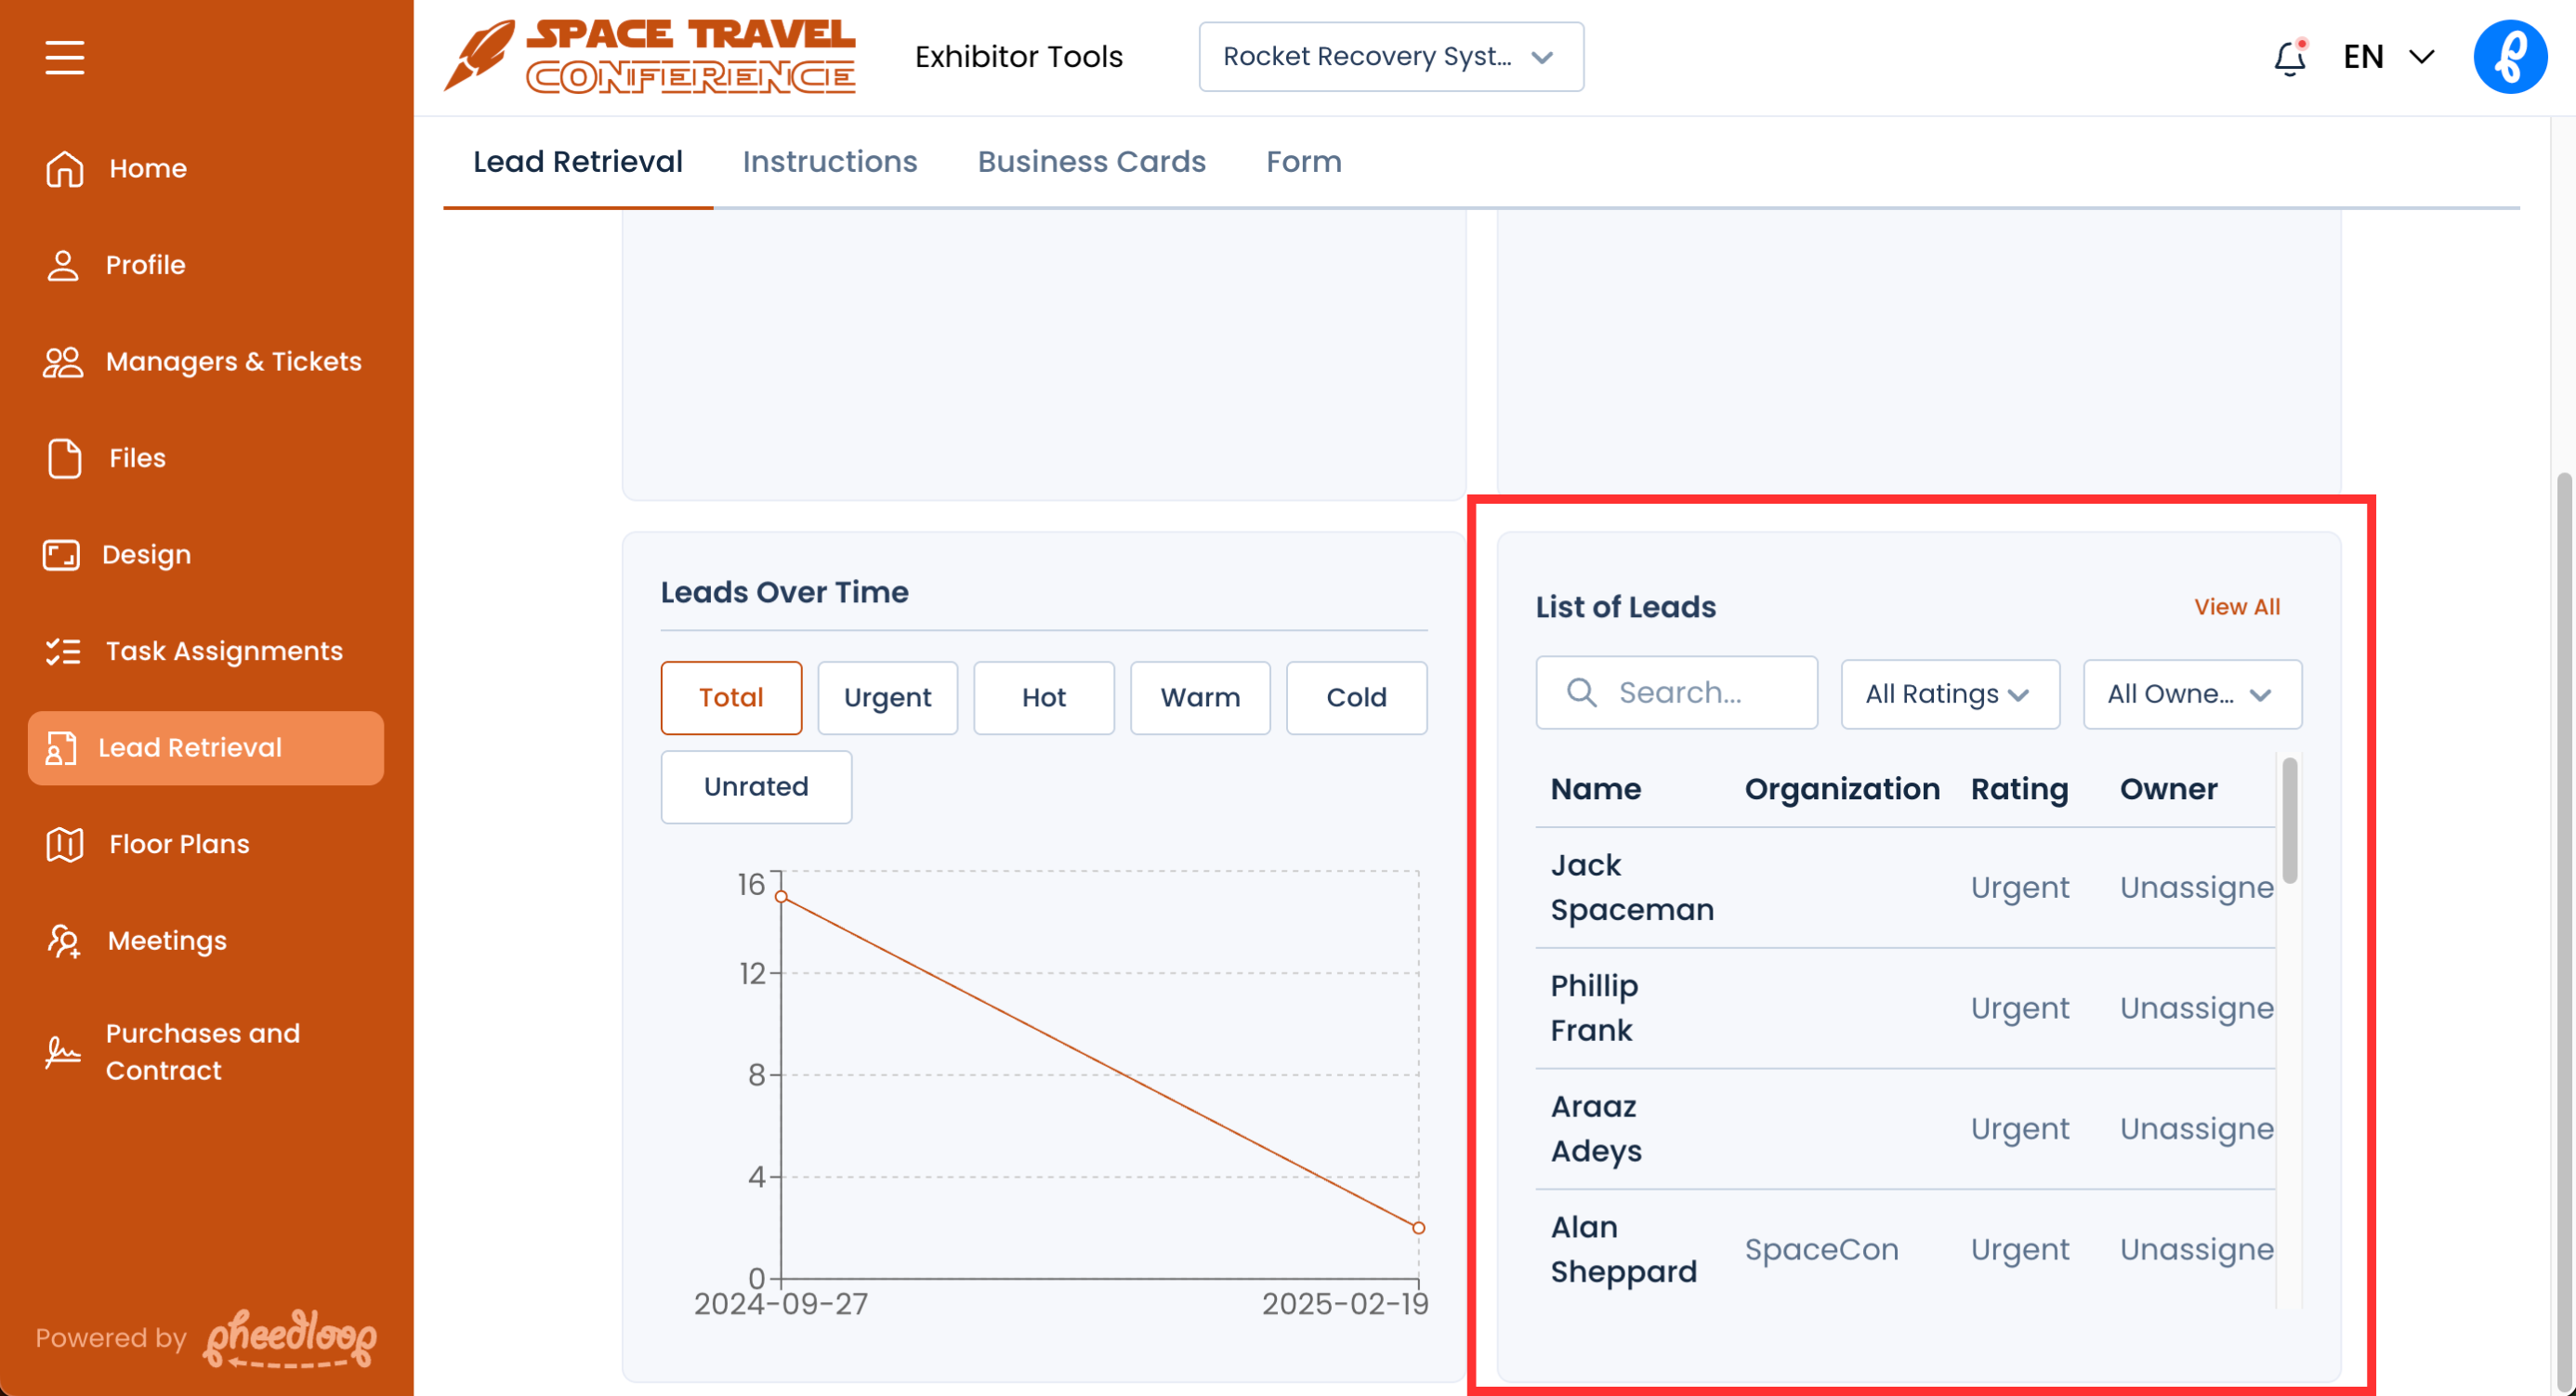Click the Rating column header

point(2019,789)
